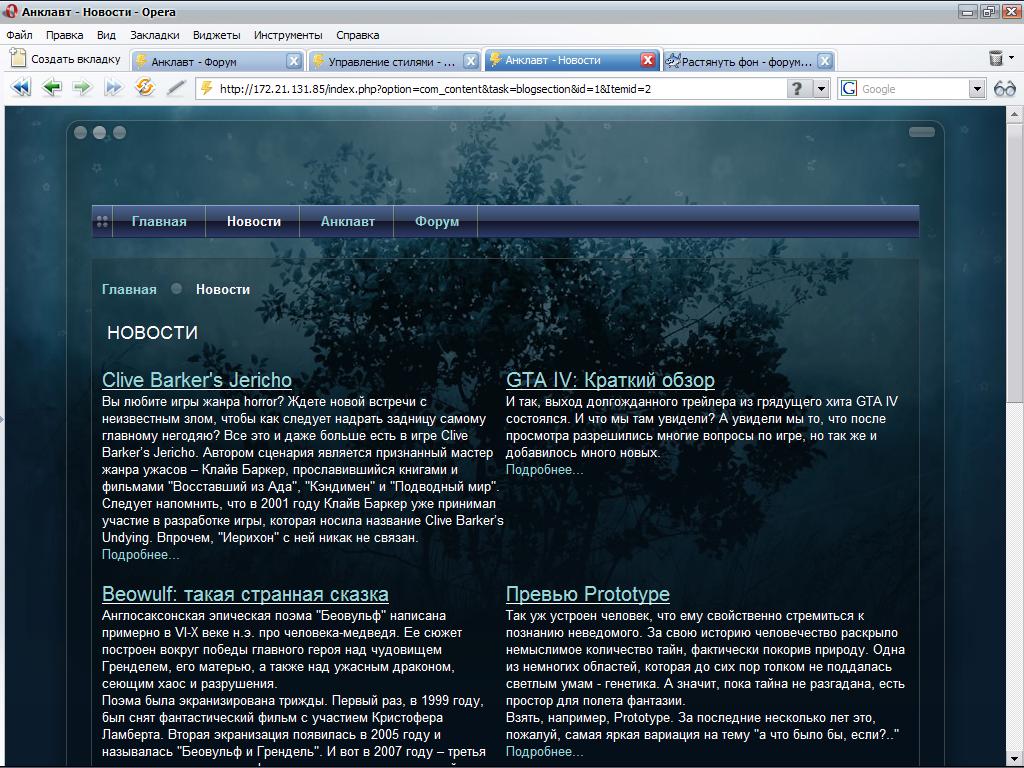Reload the page with the orange Reload icon

[145, 88]
